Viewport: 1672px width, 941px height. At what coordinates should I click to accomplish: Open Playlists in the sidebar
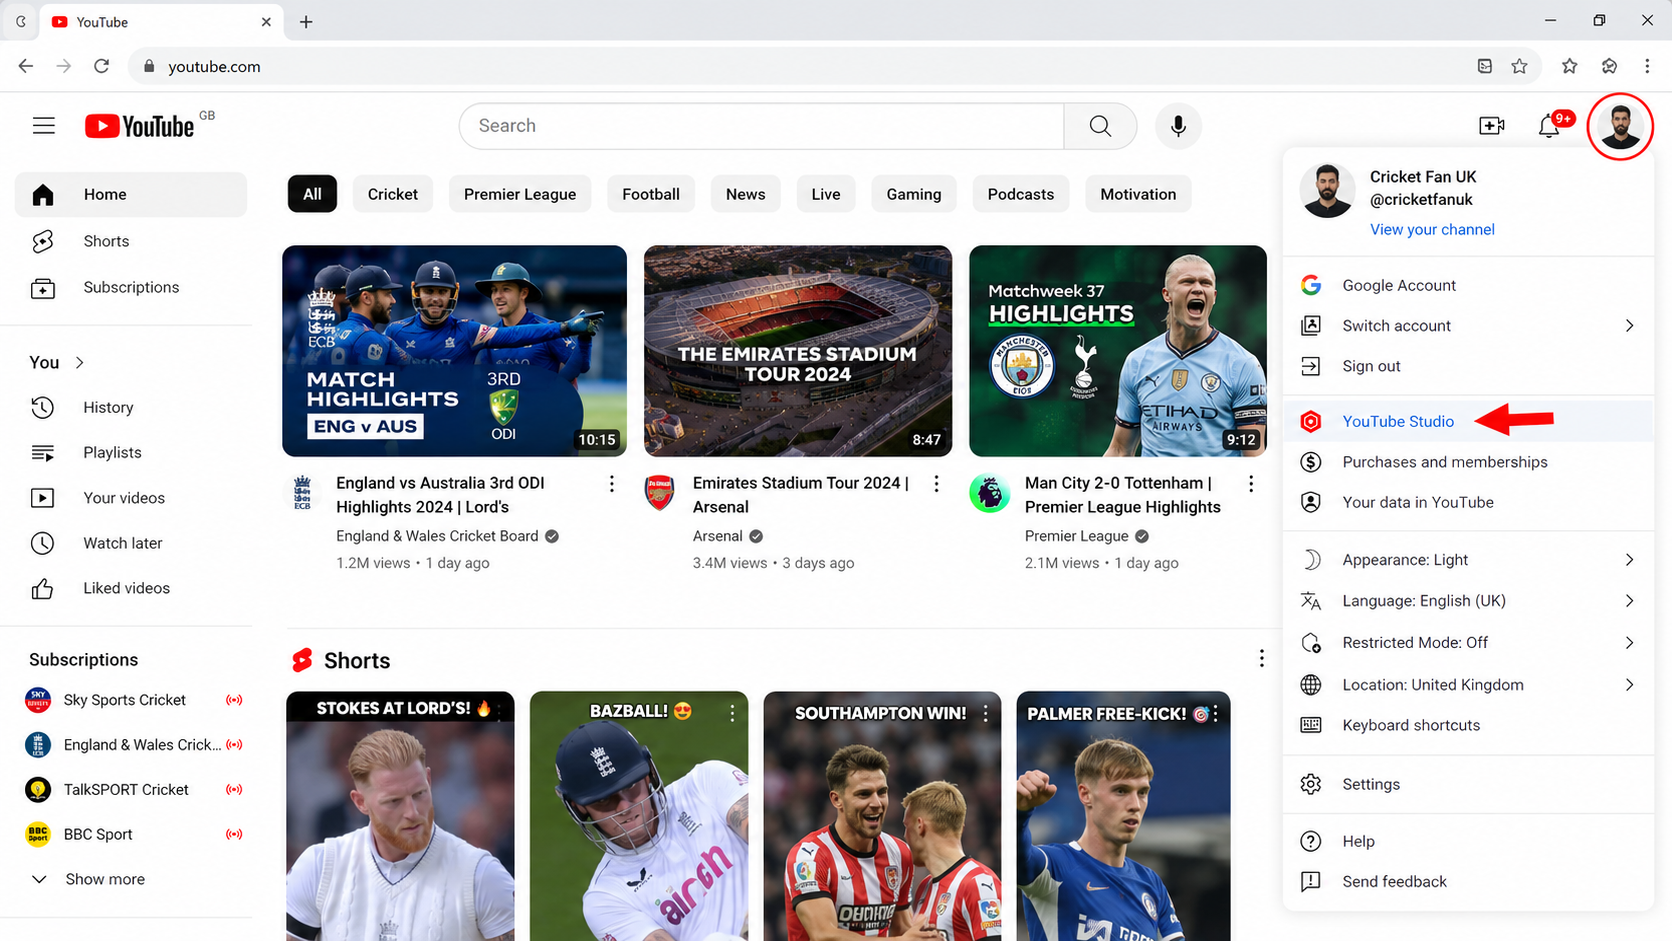(131, 452)
